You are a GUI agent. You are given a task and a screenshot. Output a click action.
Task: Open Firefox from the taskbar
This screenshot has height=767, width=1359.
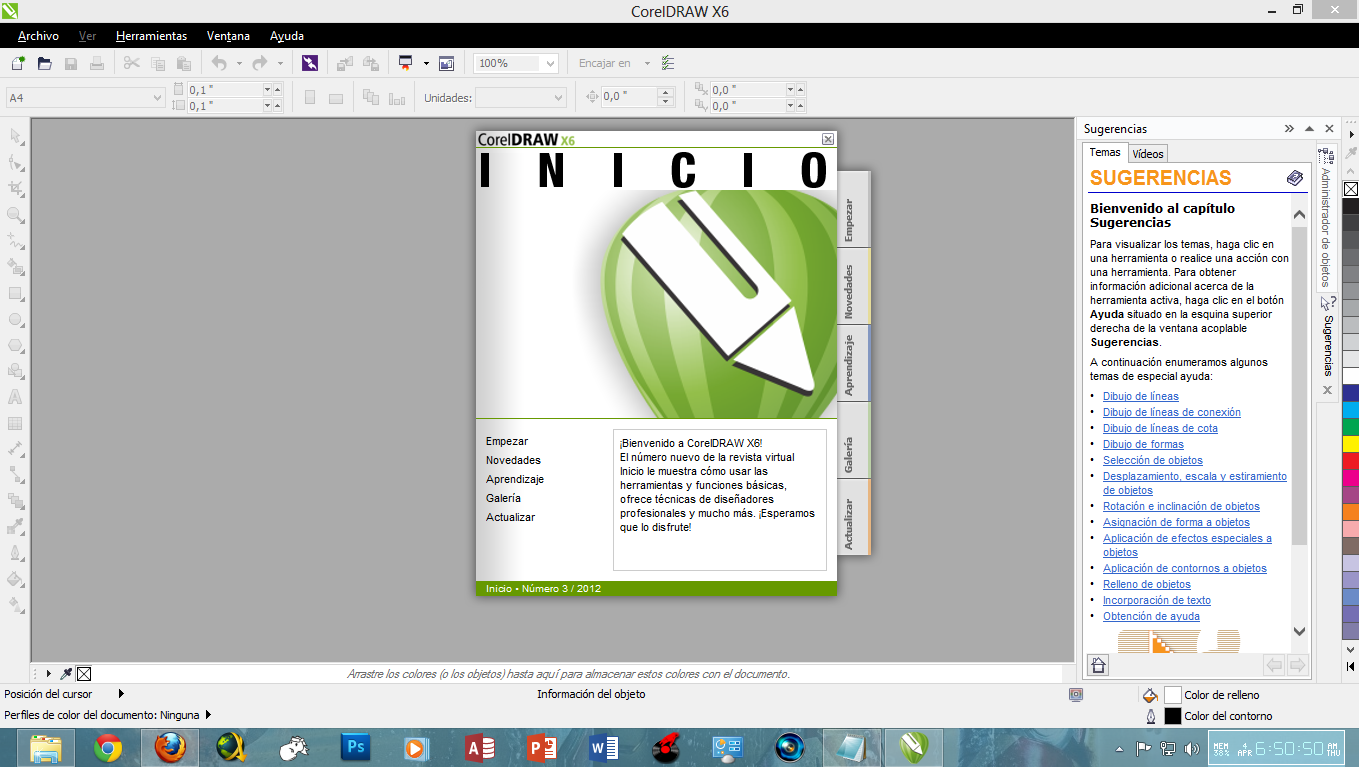(169, 747)
